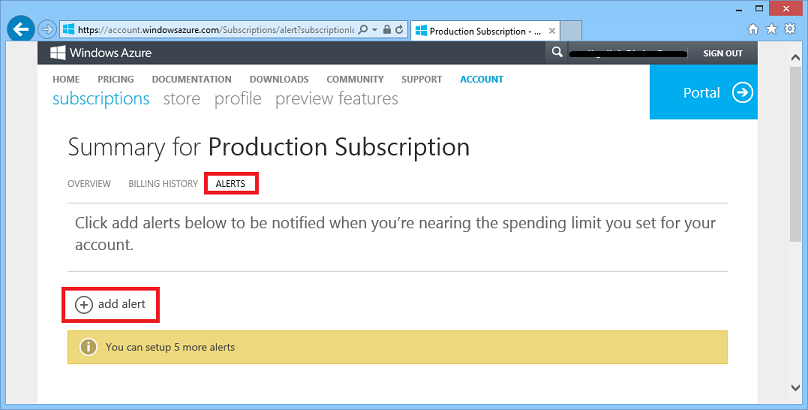Click the browser home icon
The image size is (808, 410).
[x=753, y=29]
